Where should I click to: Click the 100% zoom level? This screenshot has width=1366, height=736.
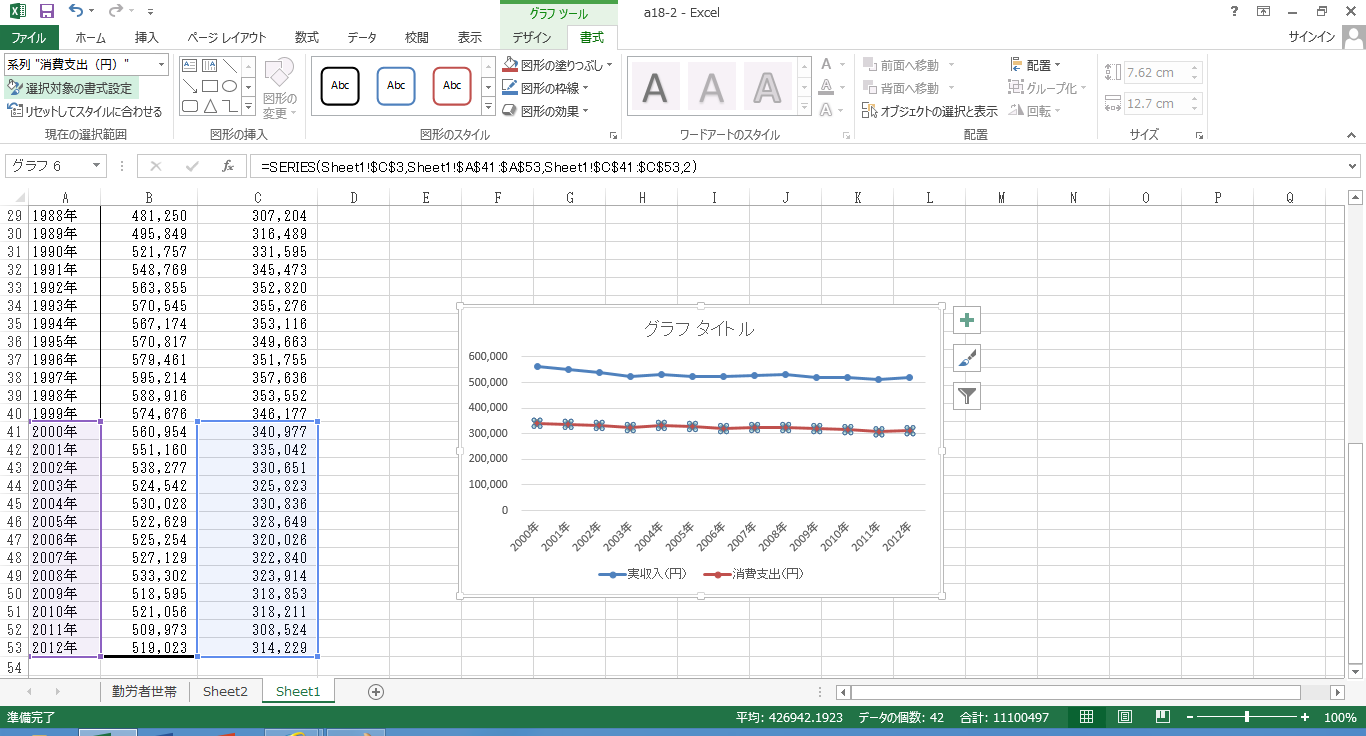point(1340,717)
